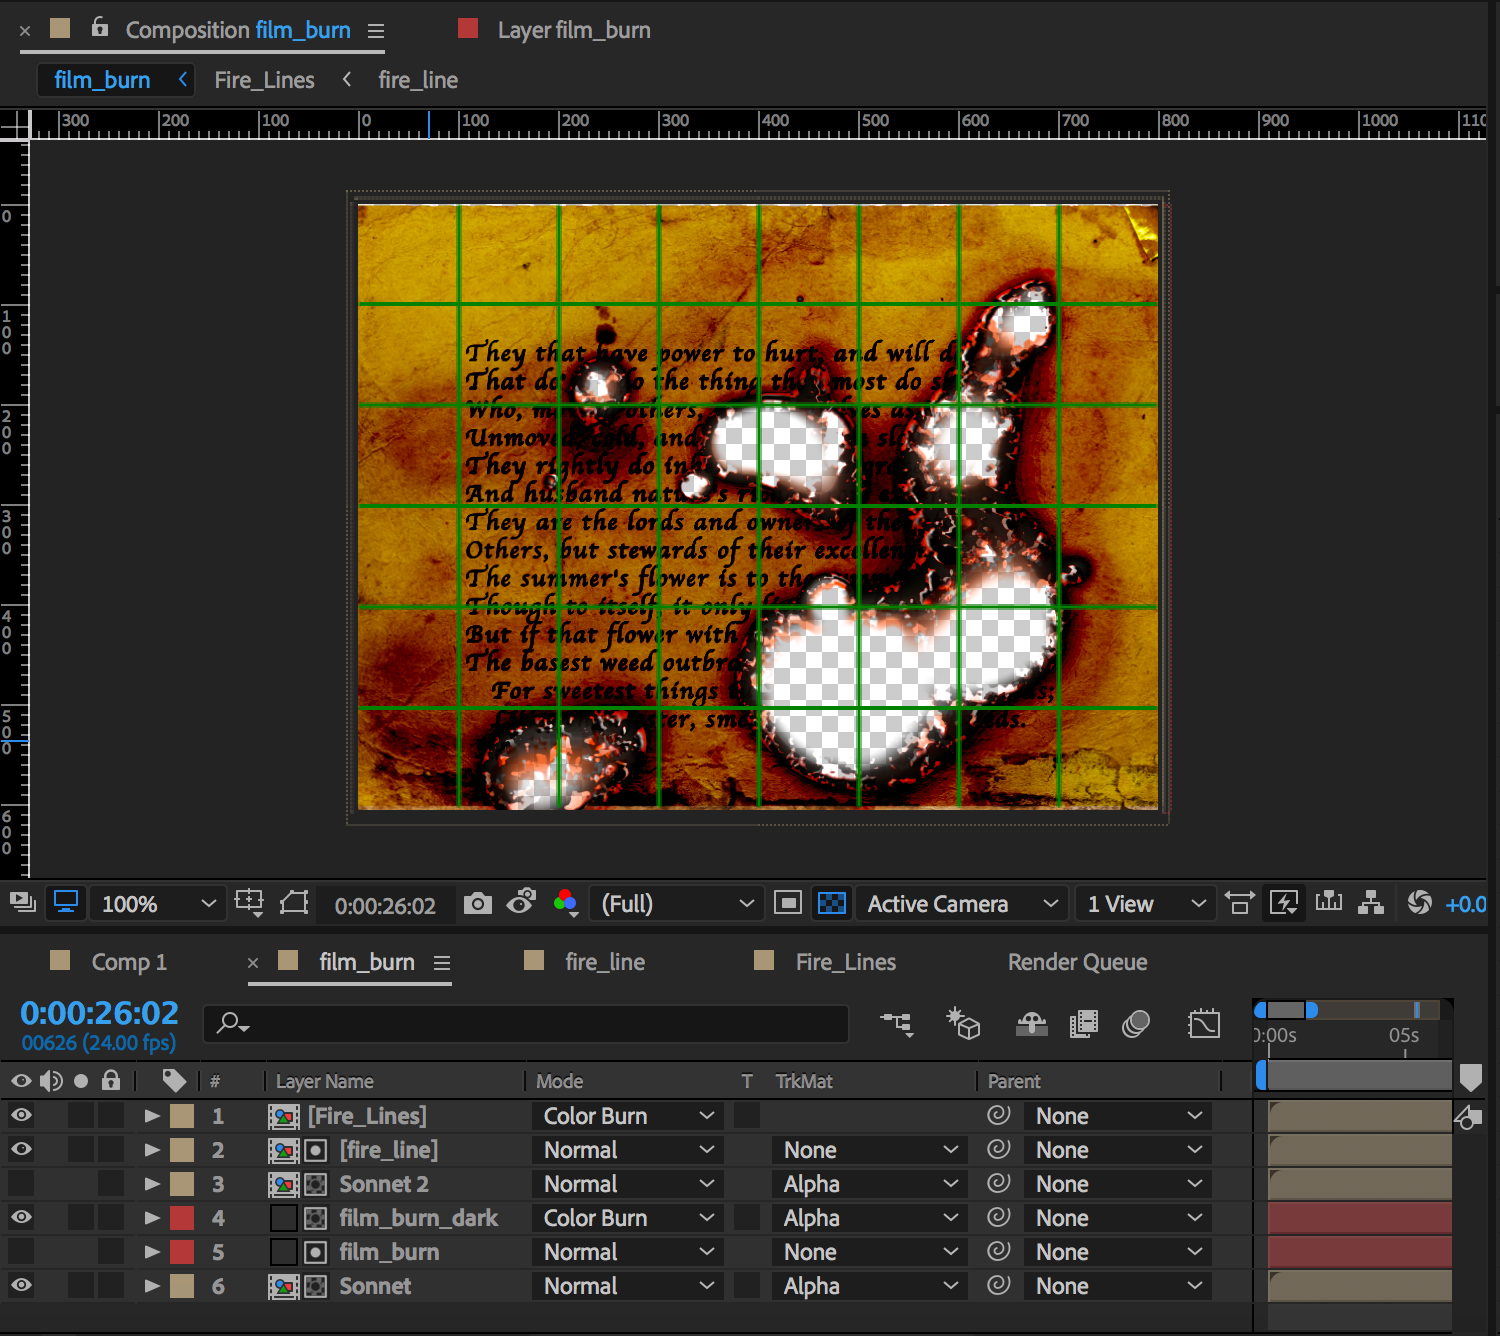Screen dimensions: 1500x1336
Task: Switch to the Layer film_burn viewer tab
Action: point(574,30)
